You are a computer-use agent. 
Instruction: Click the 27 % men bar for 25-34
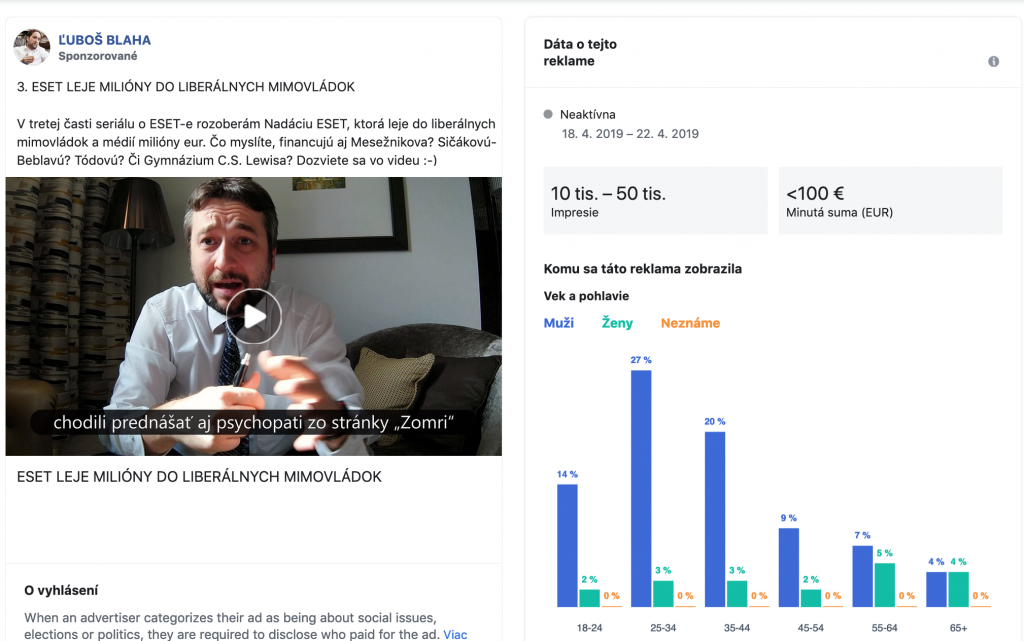(641, 488)
